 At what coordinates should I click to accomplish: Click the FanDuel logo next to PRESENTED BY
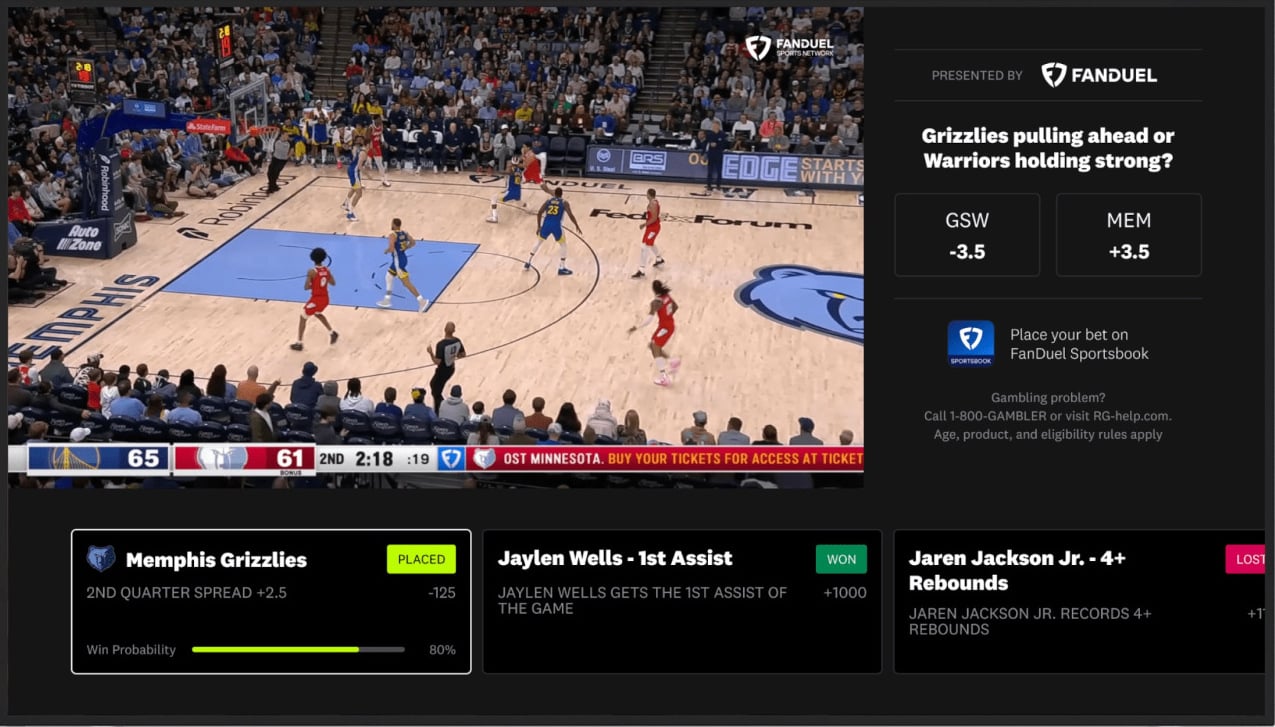click(1098, 74)
